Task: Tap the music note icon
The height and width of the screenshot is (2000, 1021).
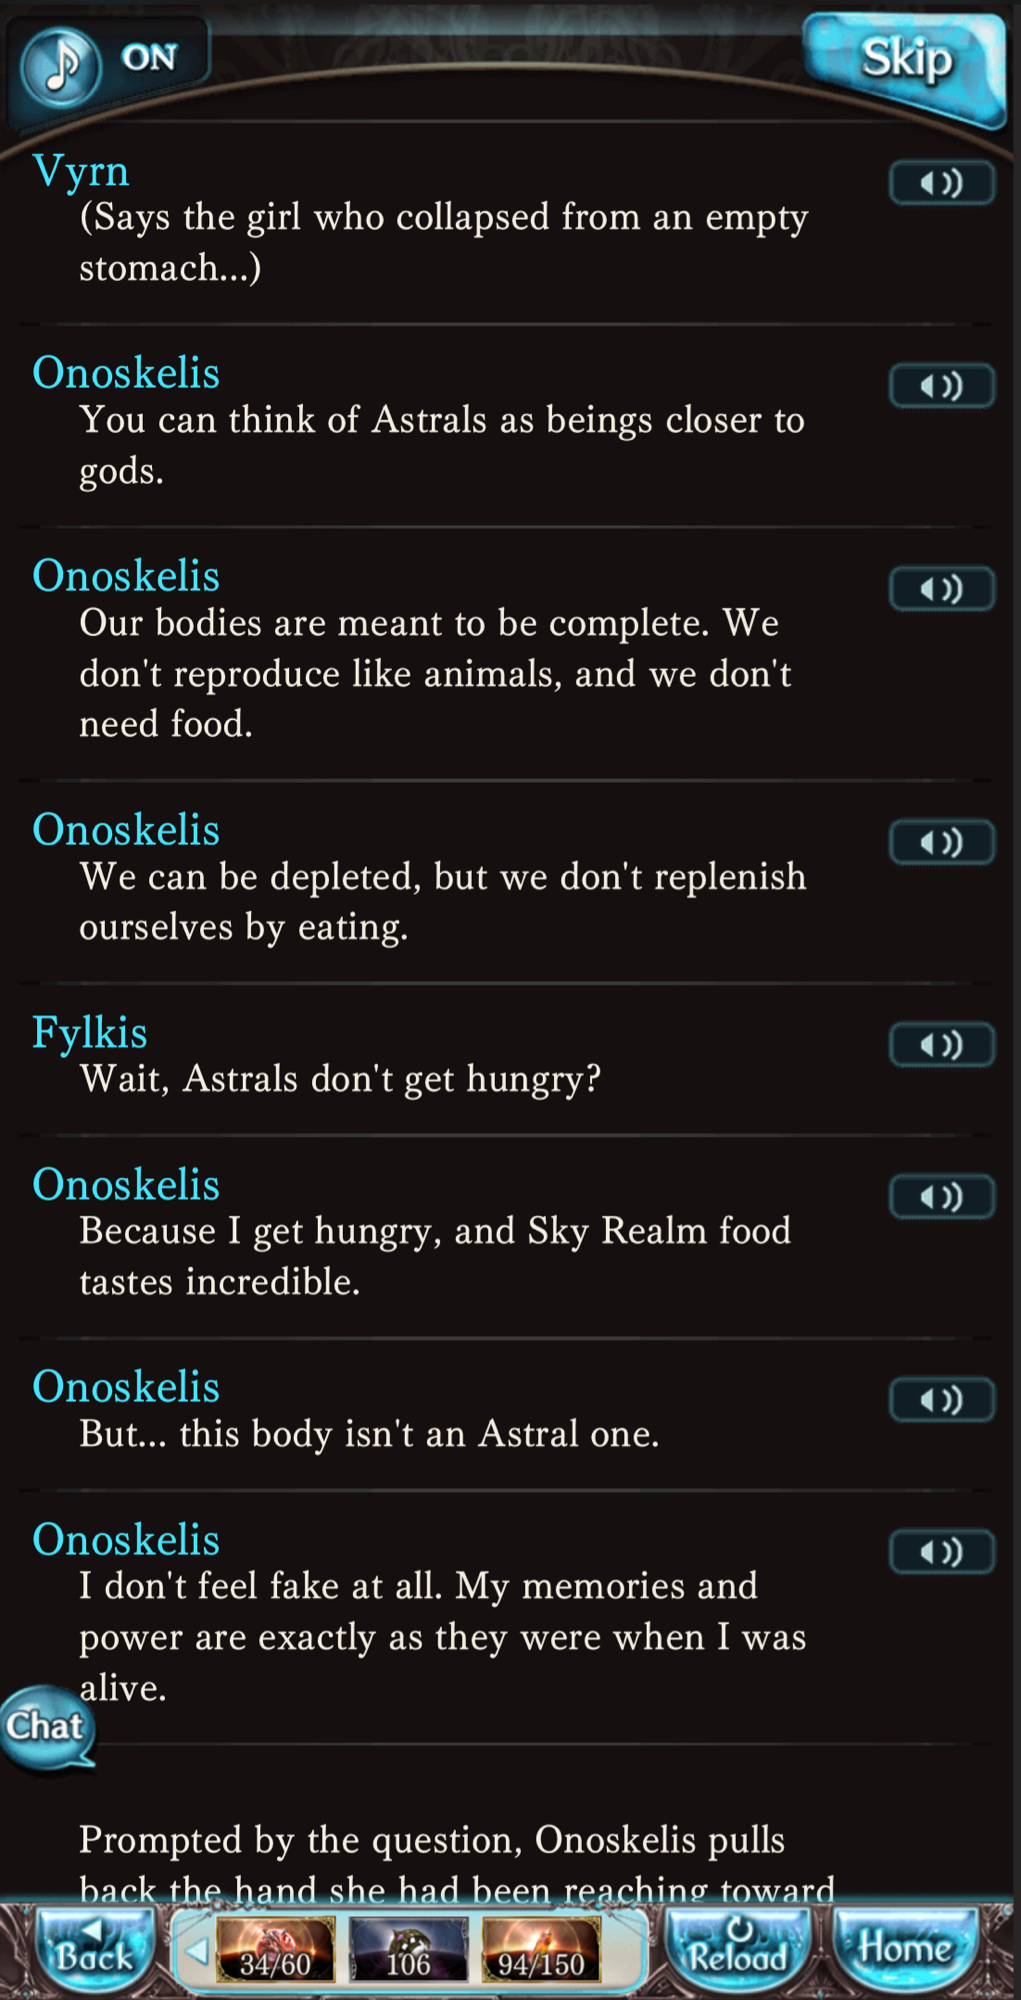Action: pyautogui.click(x=62, y=66)
